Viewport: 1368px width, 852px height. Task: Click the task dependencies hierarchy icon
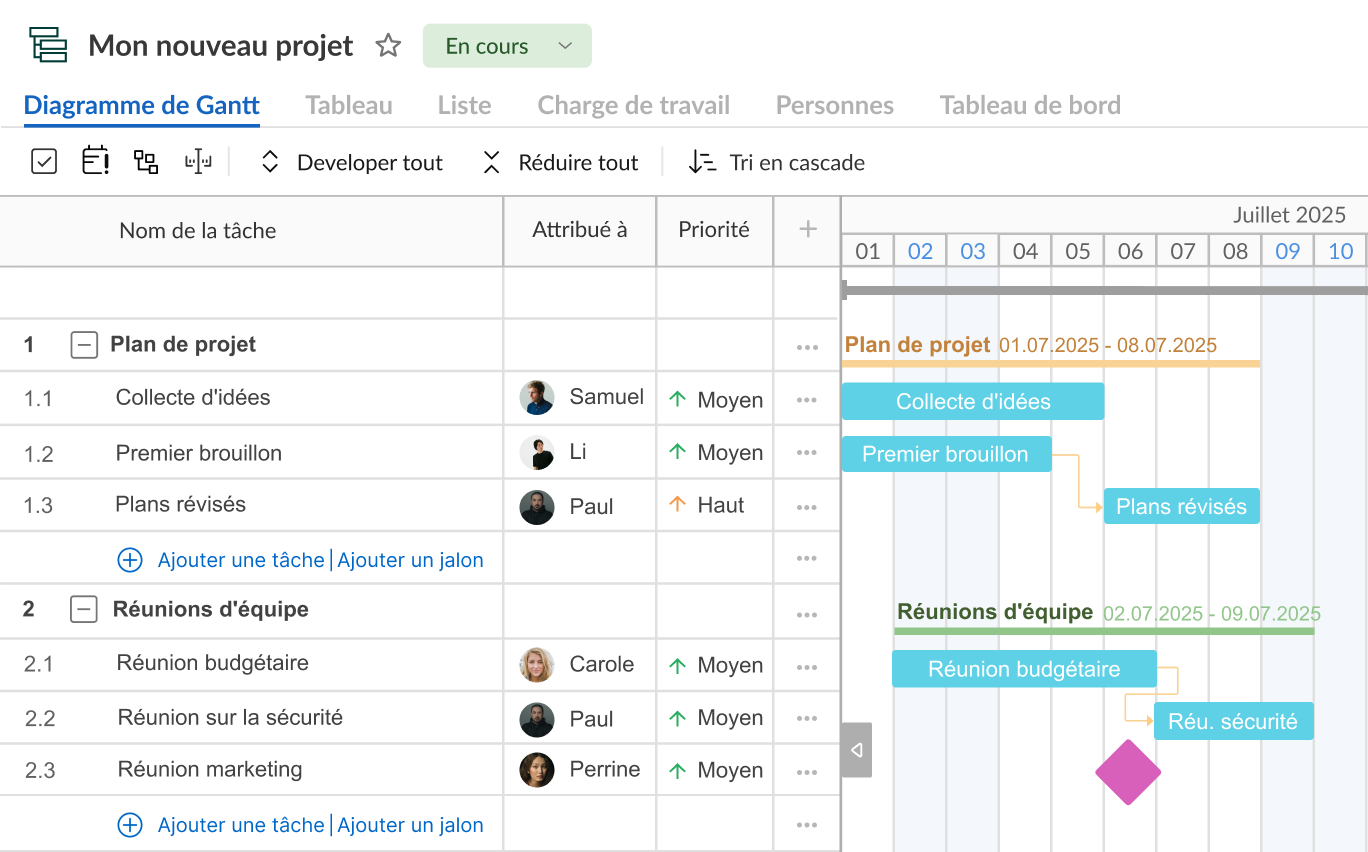(145, 161)
